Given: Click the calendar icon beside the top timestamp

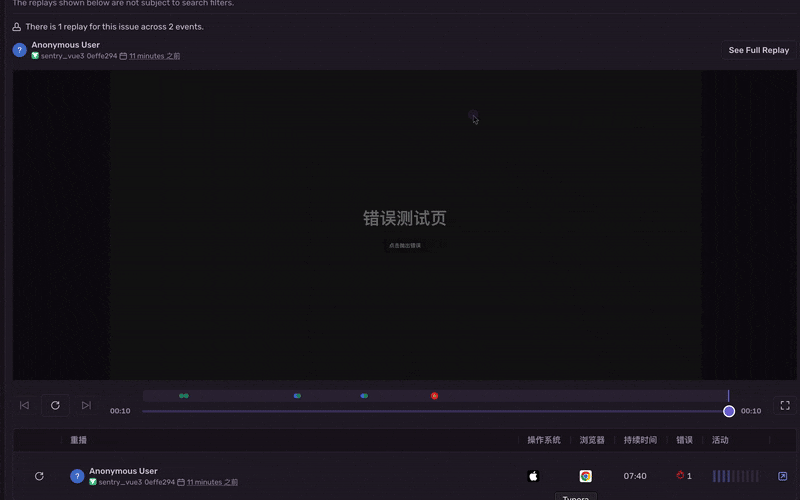Looking at the screenshot, I should click(x=123, y=56).
